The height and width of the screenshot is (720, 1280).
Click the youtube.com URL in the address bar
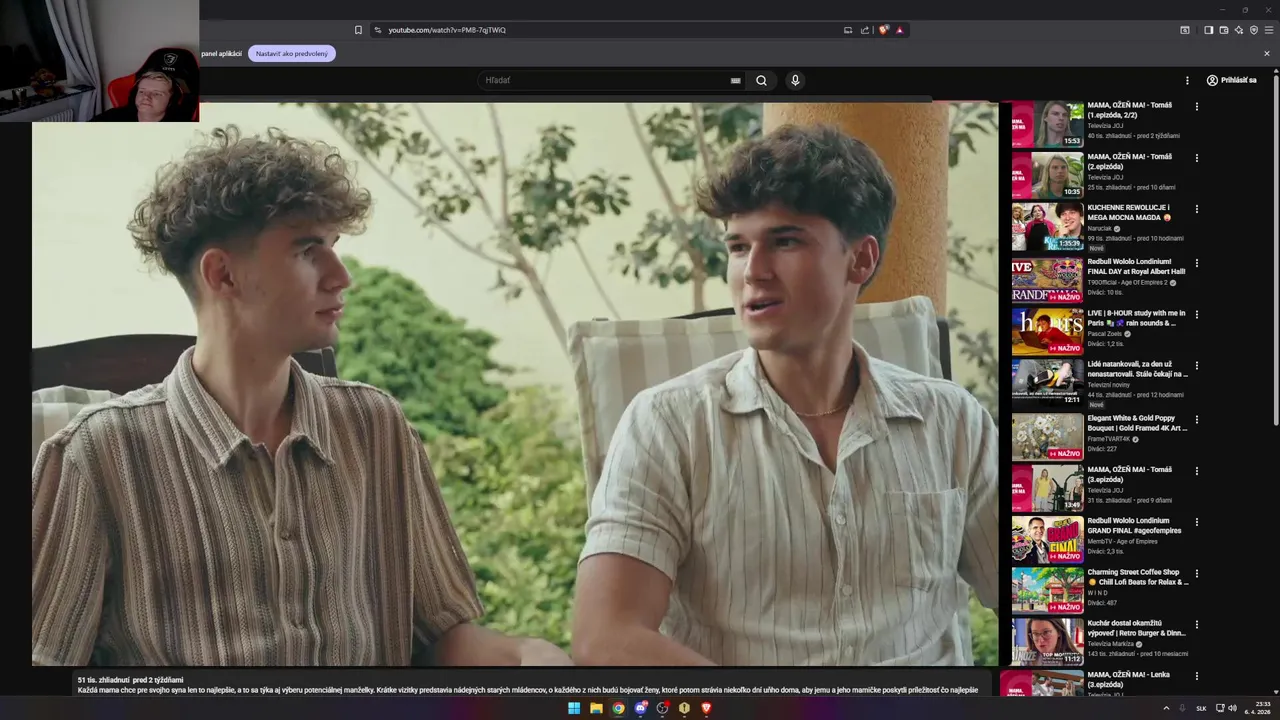(x=447, y=30)
